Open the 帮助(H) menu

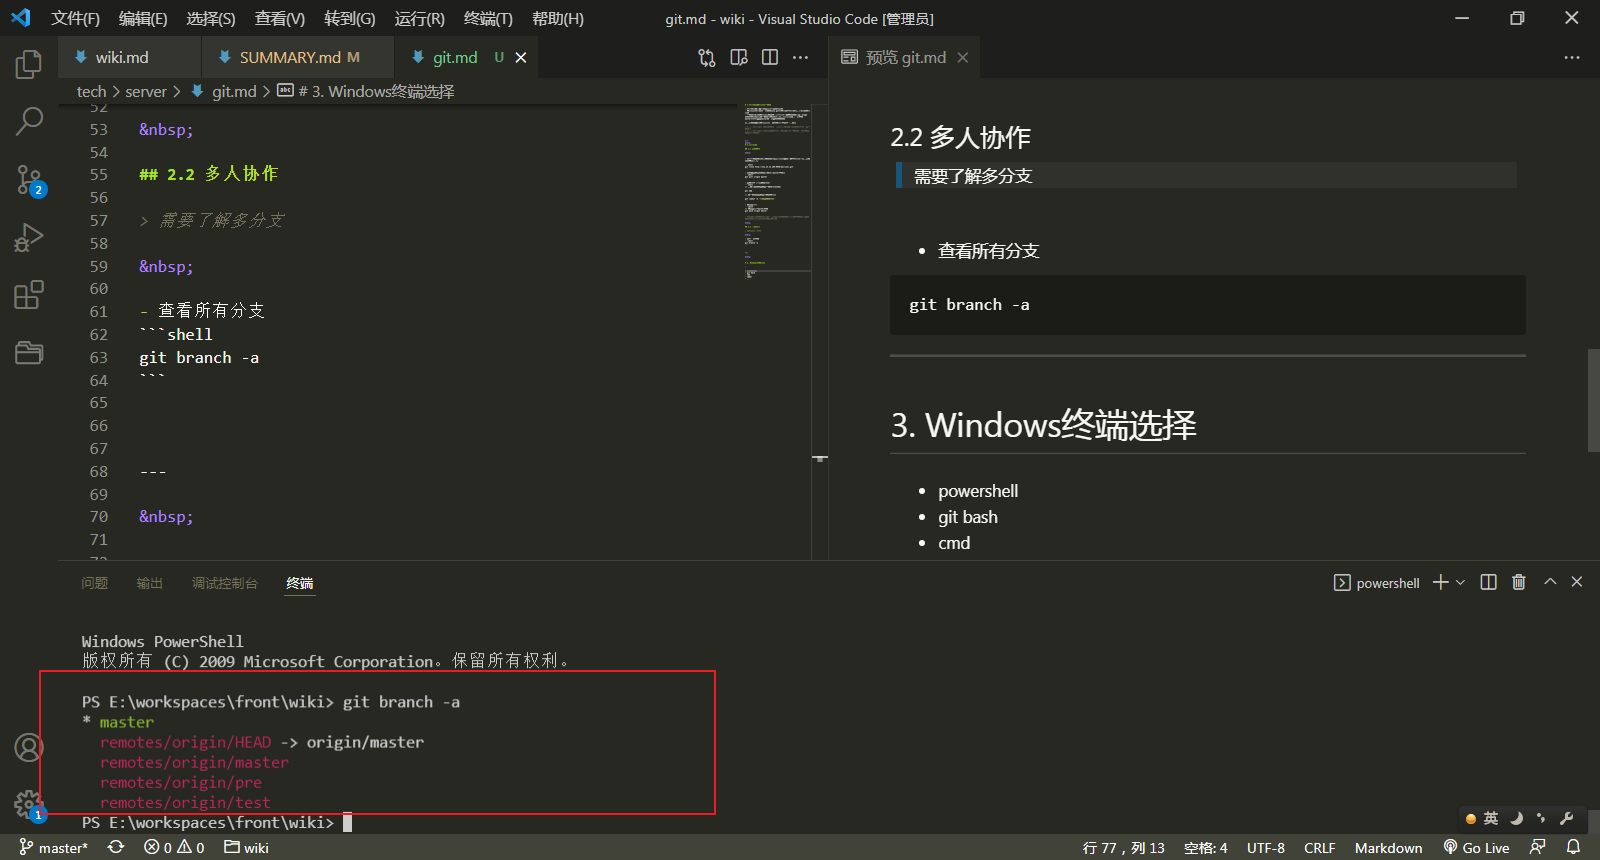coord(558,19)
